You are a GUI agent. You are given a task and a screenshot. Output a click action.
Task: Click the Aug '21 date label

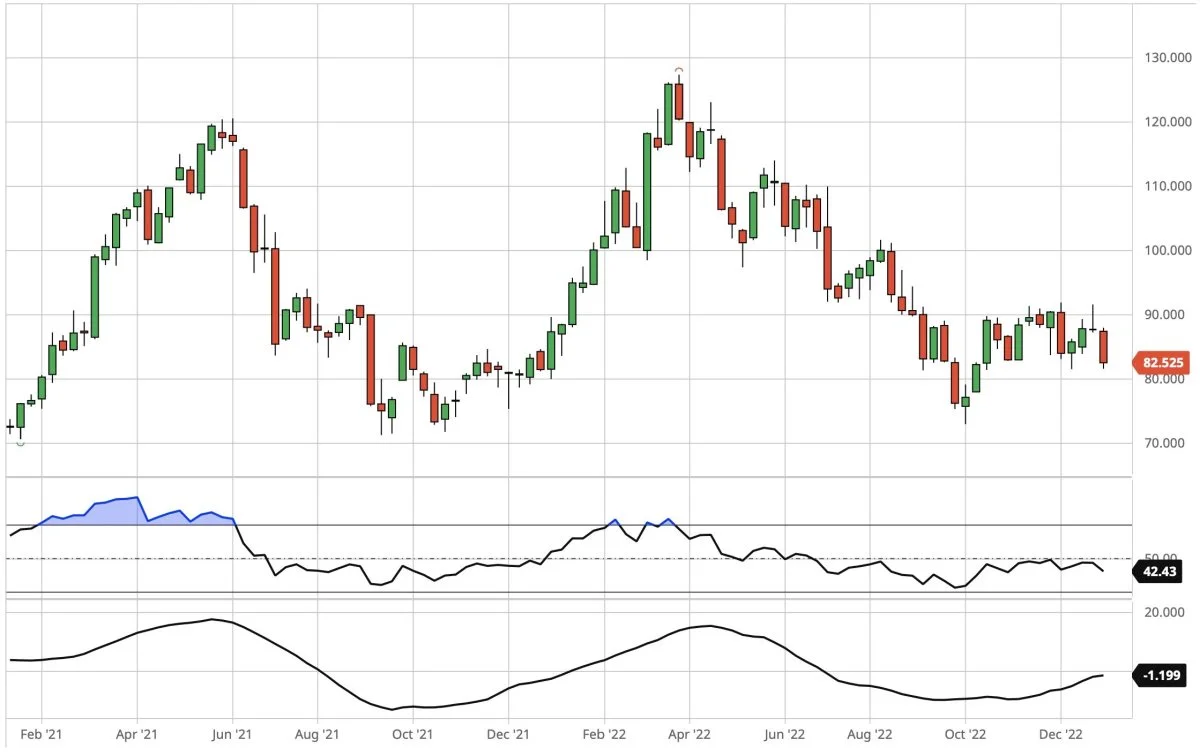tap(316, 734)
